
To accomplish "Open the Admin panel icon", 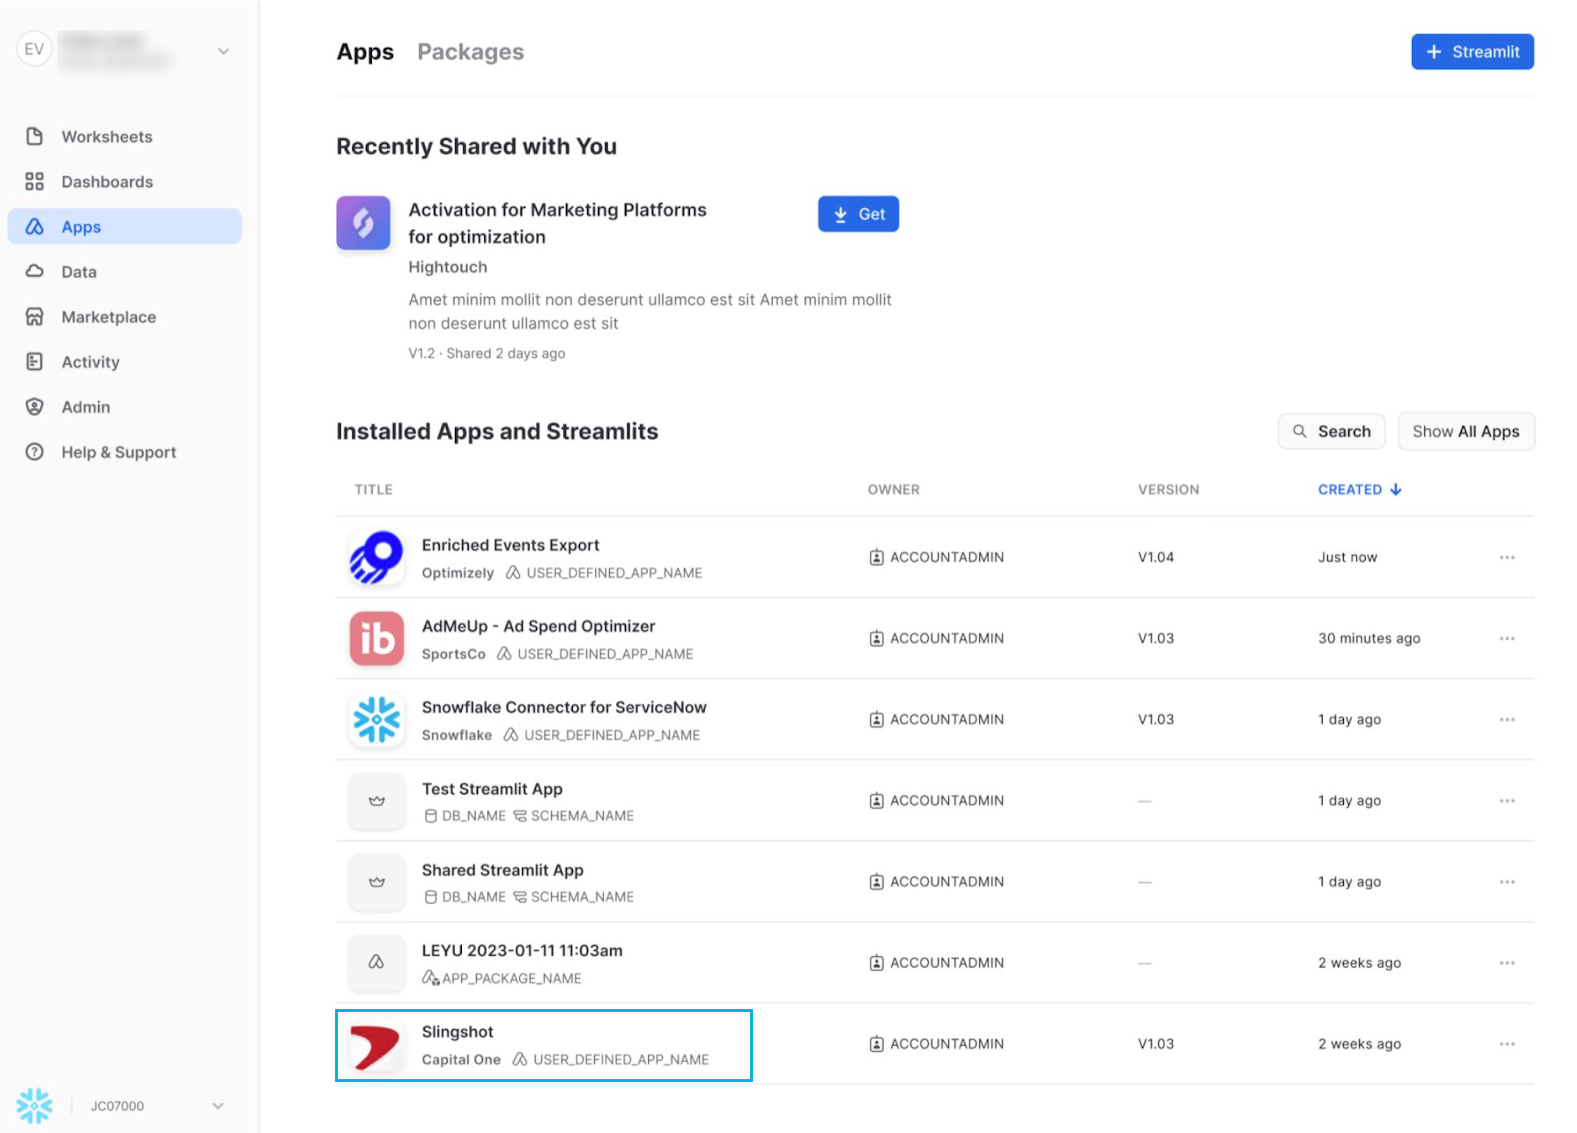I will (x=34, y=406).
